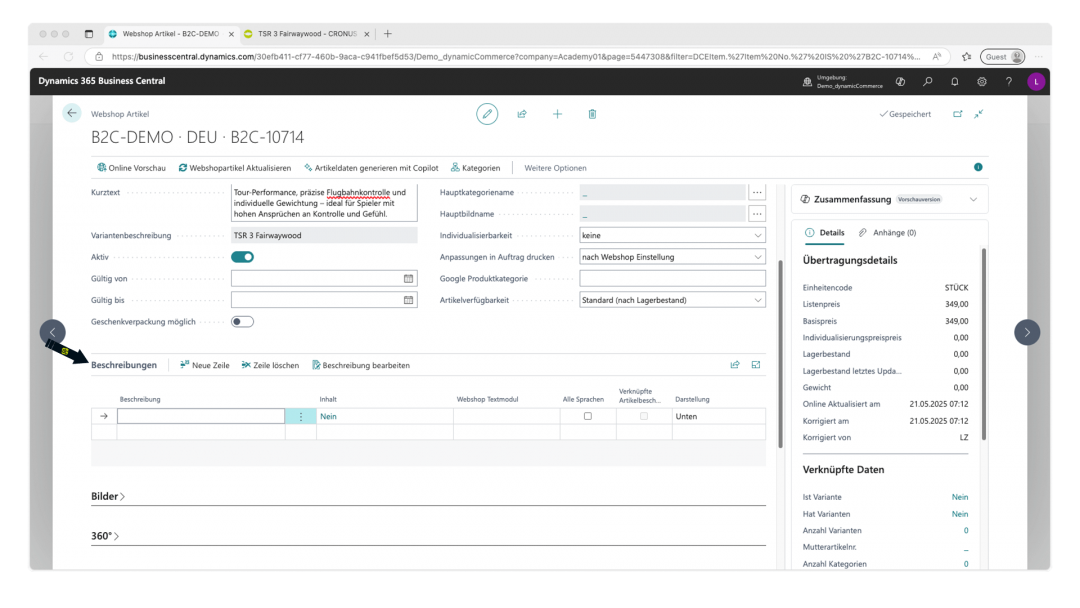Expand the Bilder section
The height and width of the screenshot is (608, 1080).
point(108,496)
